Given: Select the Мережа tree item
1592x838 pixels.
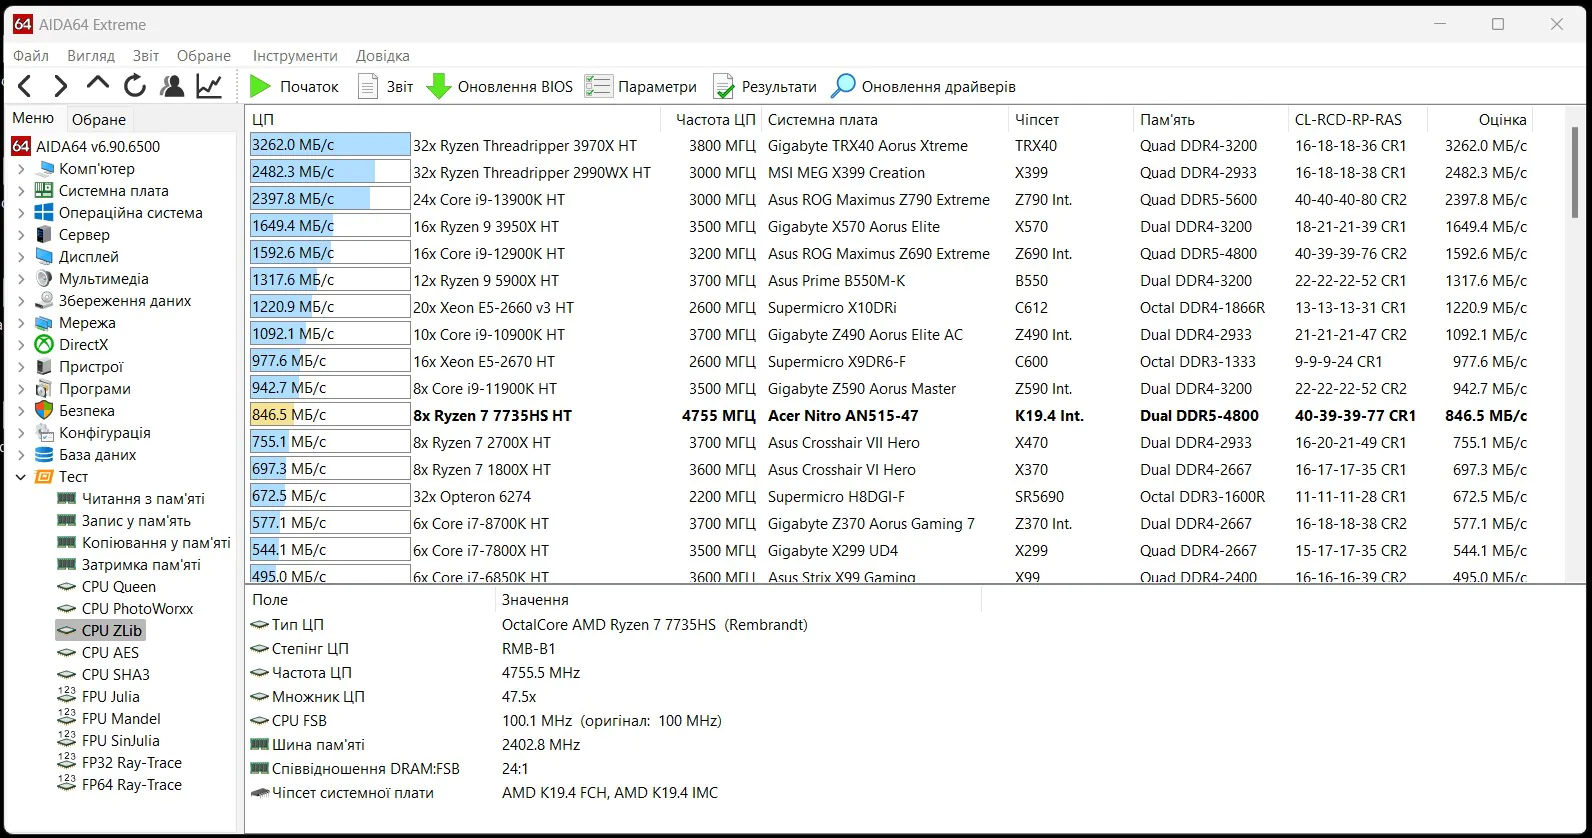Looking at the screenshot, I should pyautogui.click(x=87, y=323).
